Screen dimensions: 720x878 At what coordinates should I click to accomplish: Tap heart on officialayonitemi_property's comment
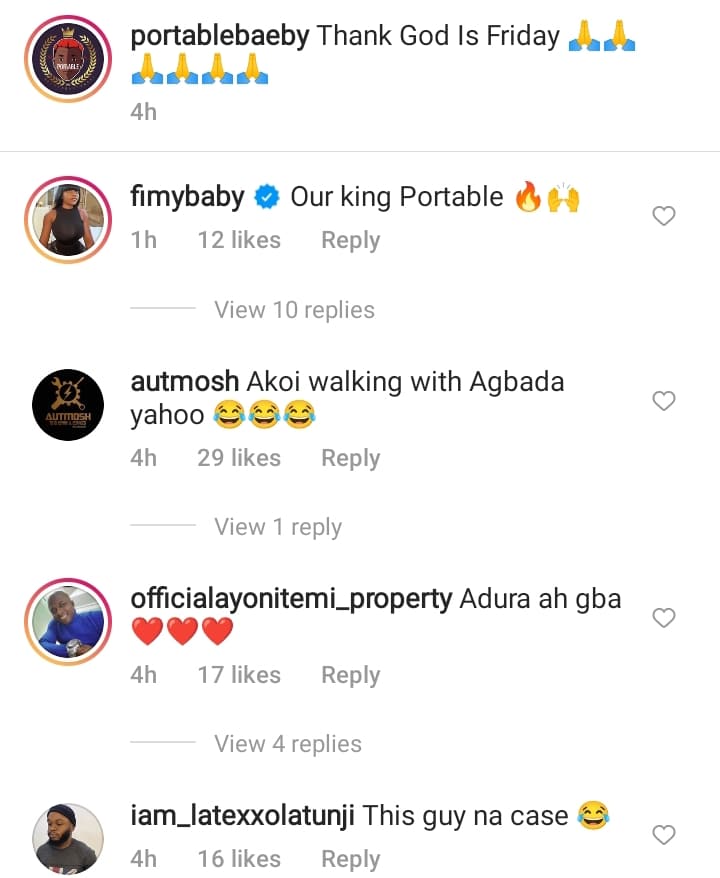pos(664,618)
